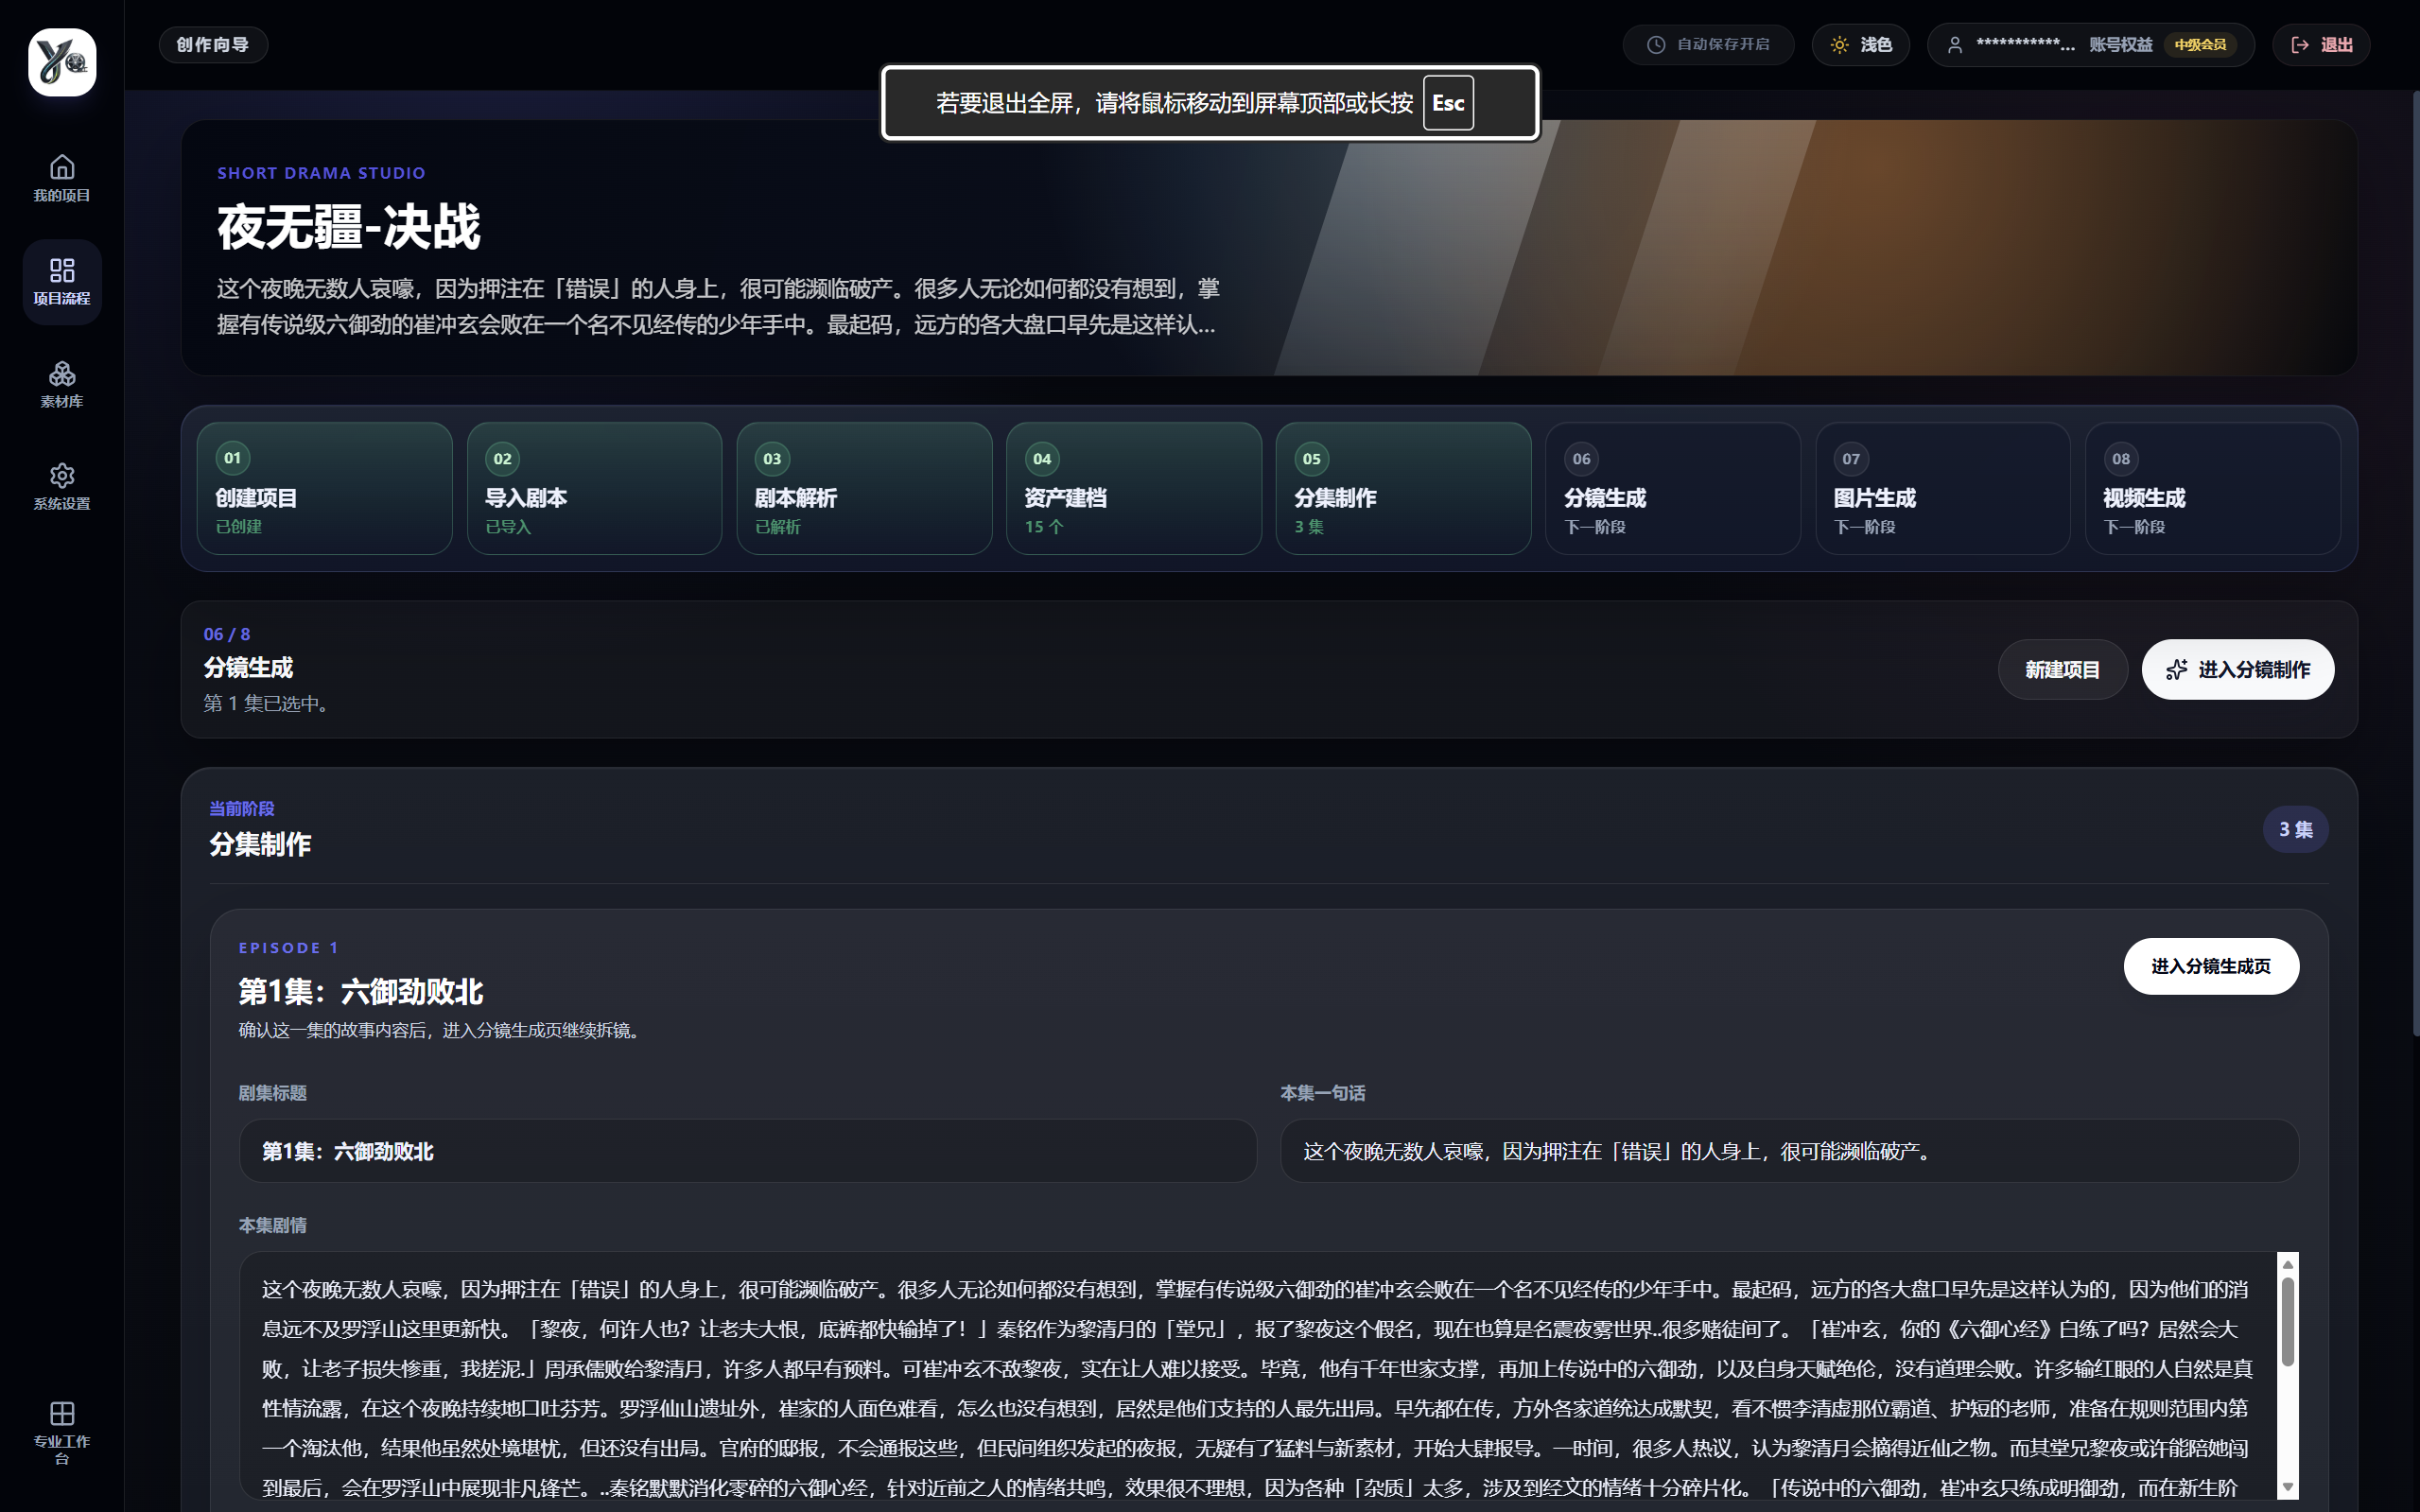Open 专业工作台 icon at sidebar bottom
The height and width of the screenshot is (1512, 2420).
62,1413
